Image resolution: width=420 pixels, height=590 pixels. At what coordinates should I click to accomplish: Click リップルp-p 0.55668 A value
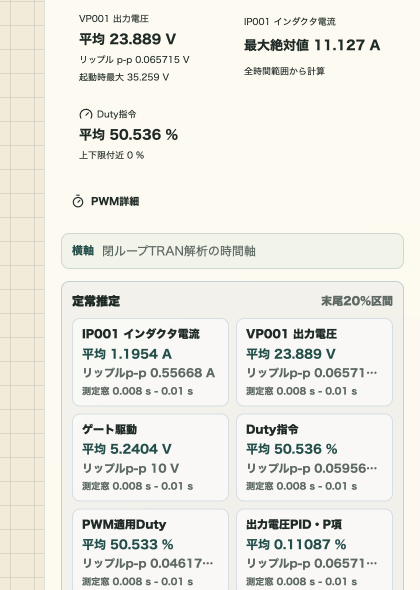pos(149,373)
